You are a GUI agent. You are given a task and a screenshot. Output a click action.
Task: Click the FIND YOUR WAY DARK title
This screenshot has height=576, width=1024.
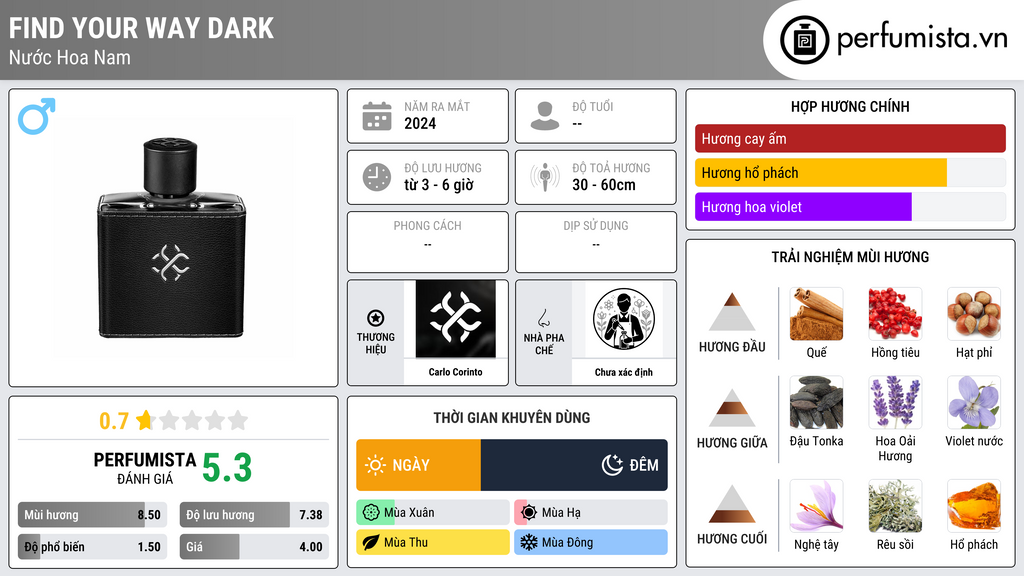click(141, 28)
